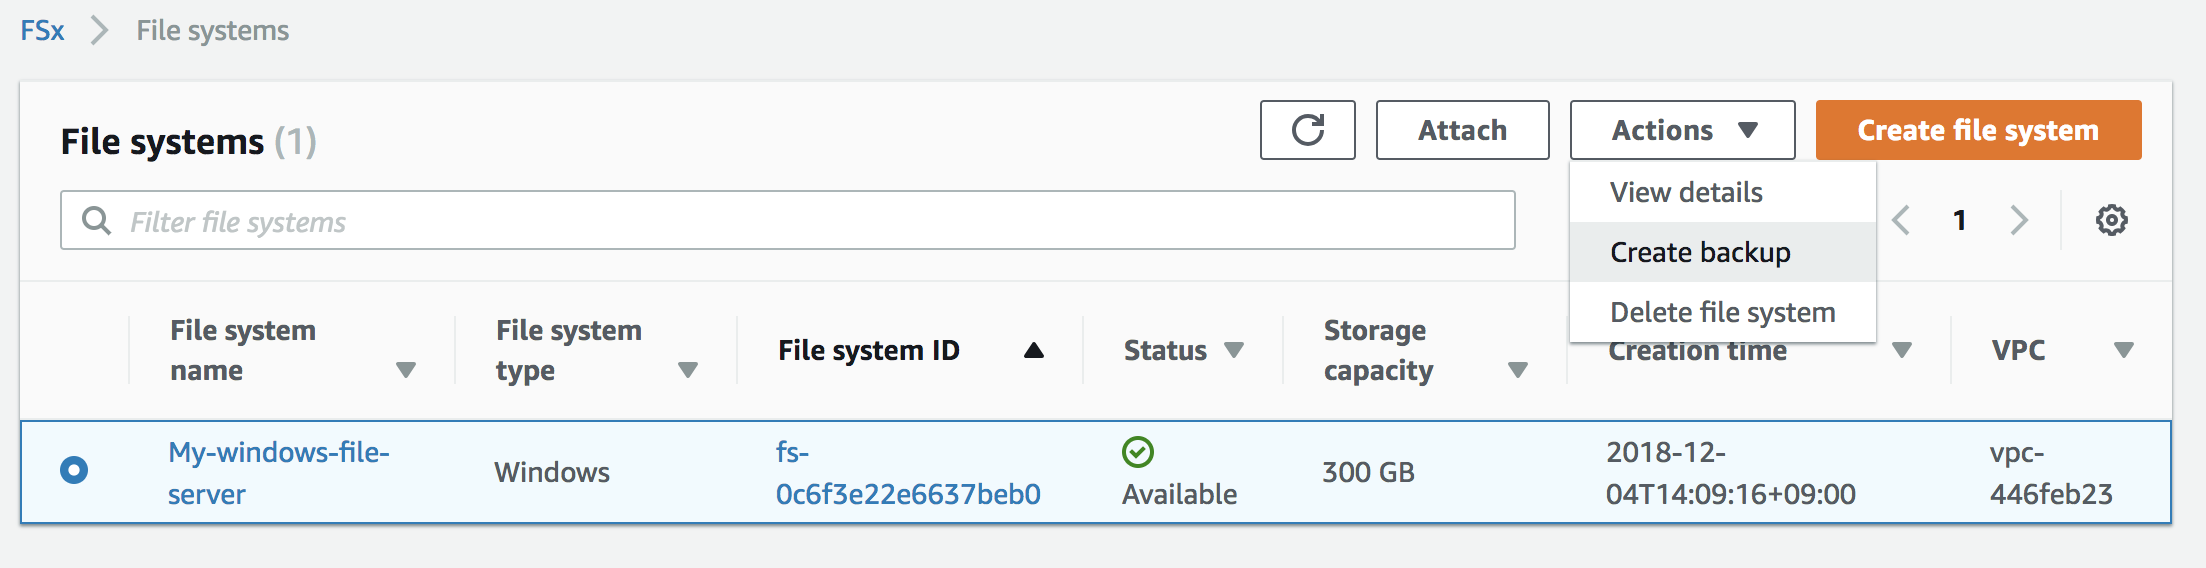Toggle File system ID ascending sort arrow
Screen dimensions: 2206x568
[1034, 350]
